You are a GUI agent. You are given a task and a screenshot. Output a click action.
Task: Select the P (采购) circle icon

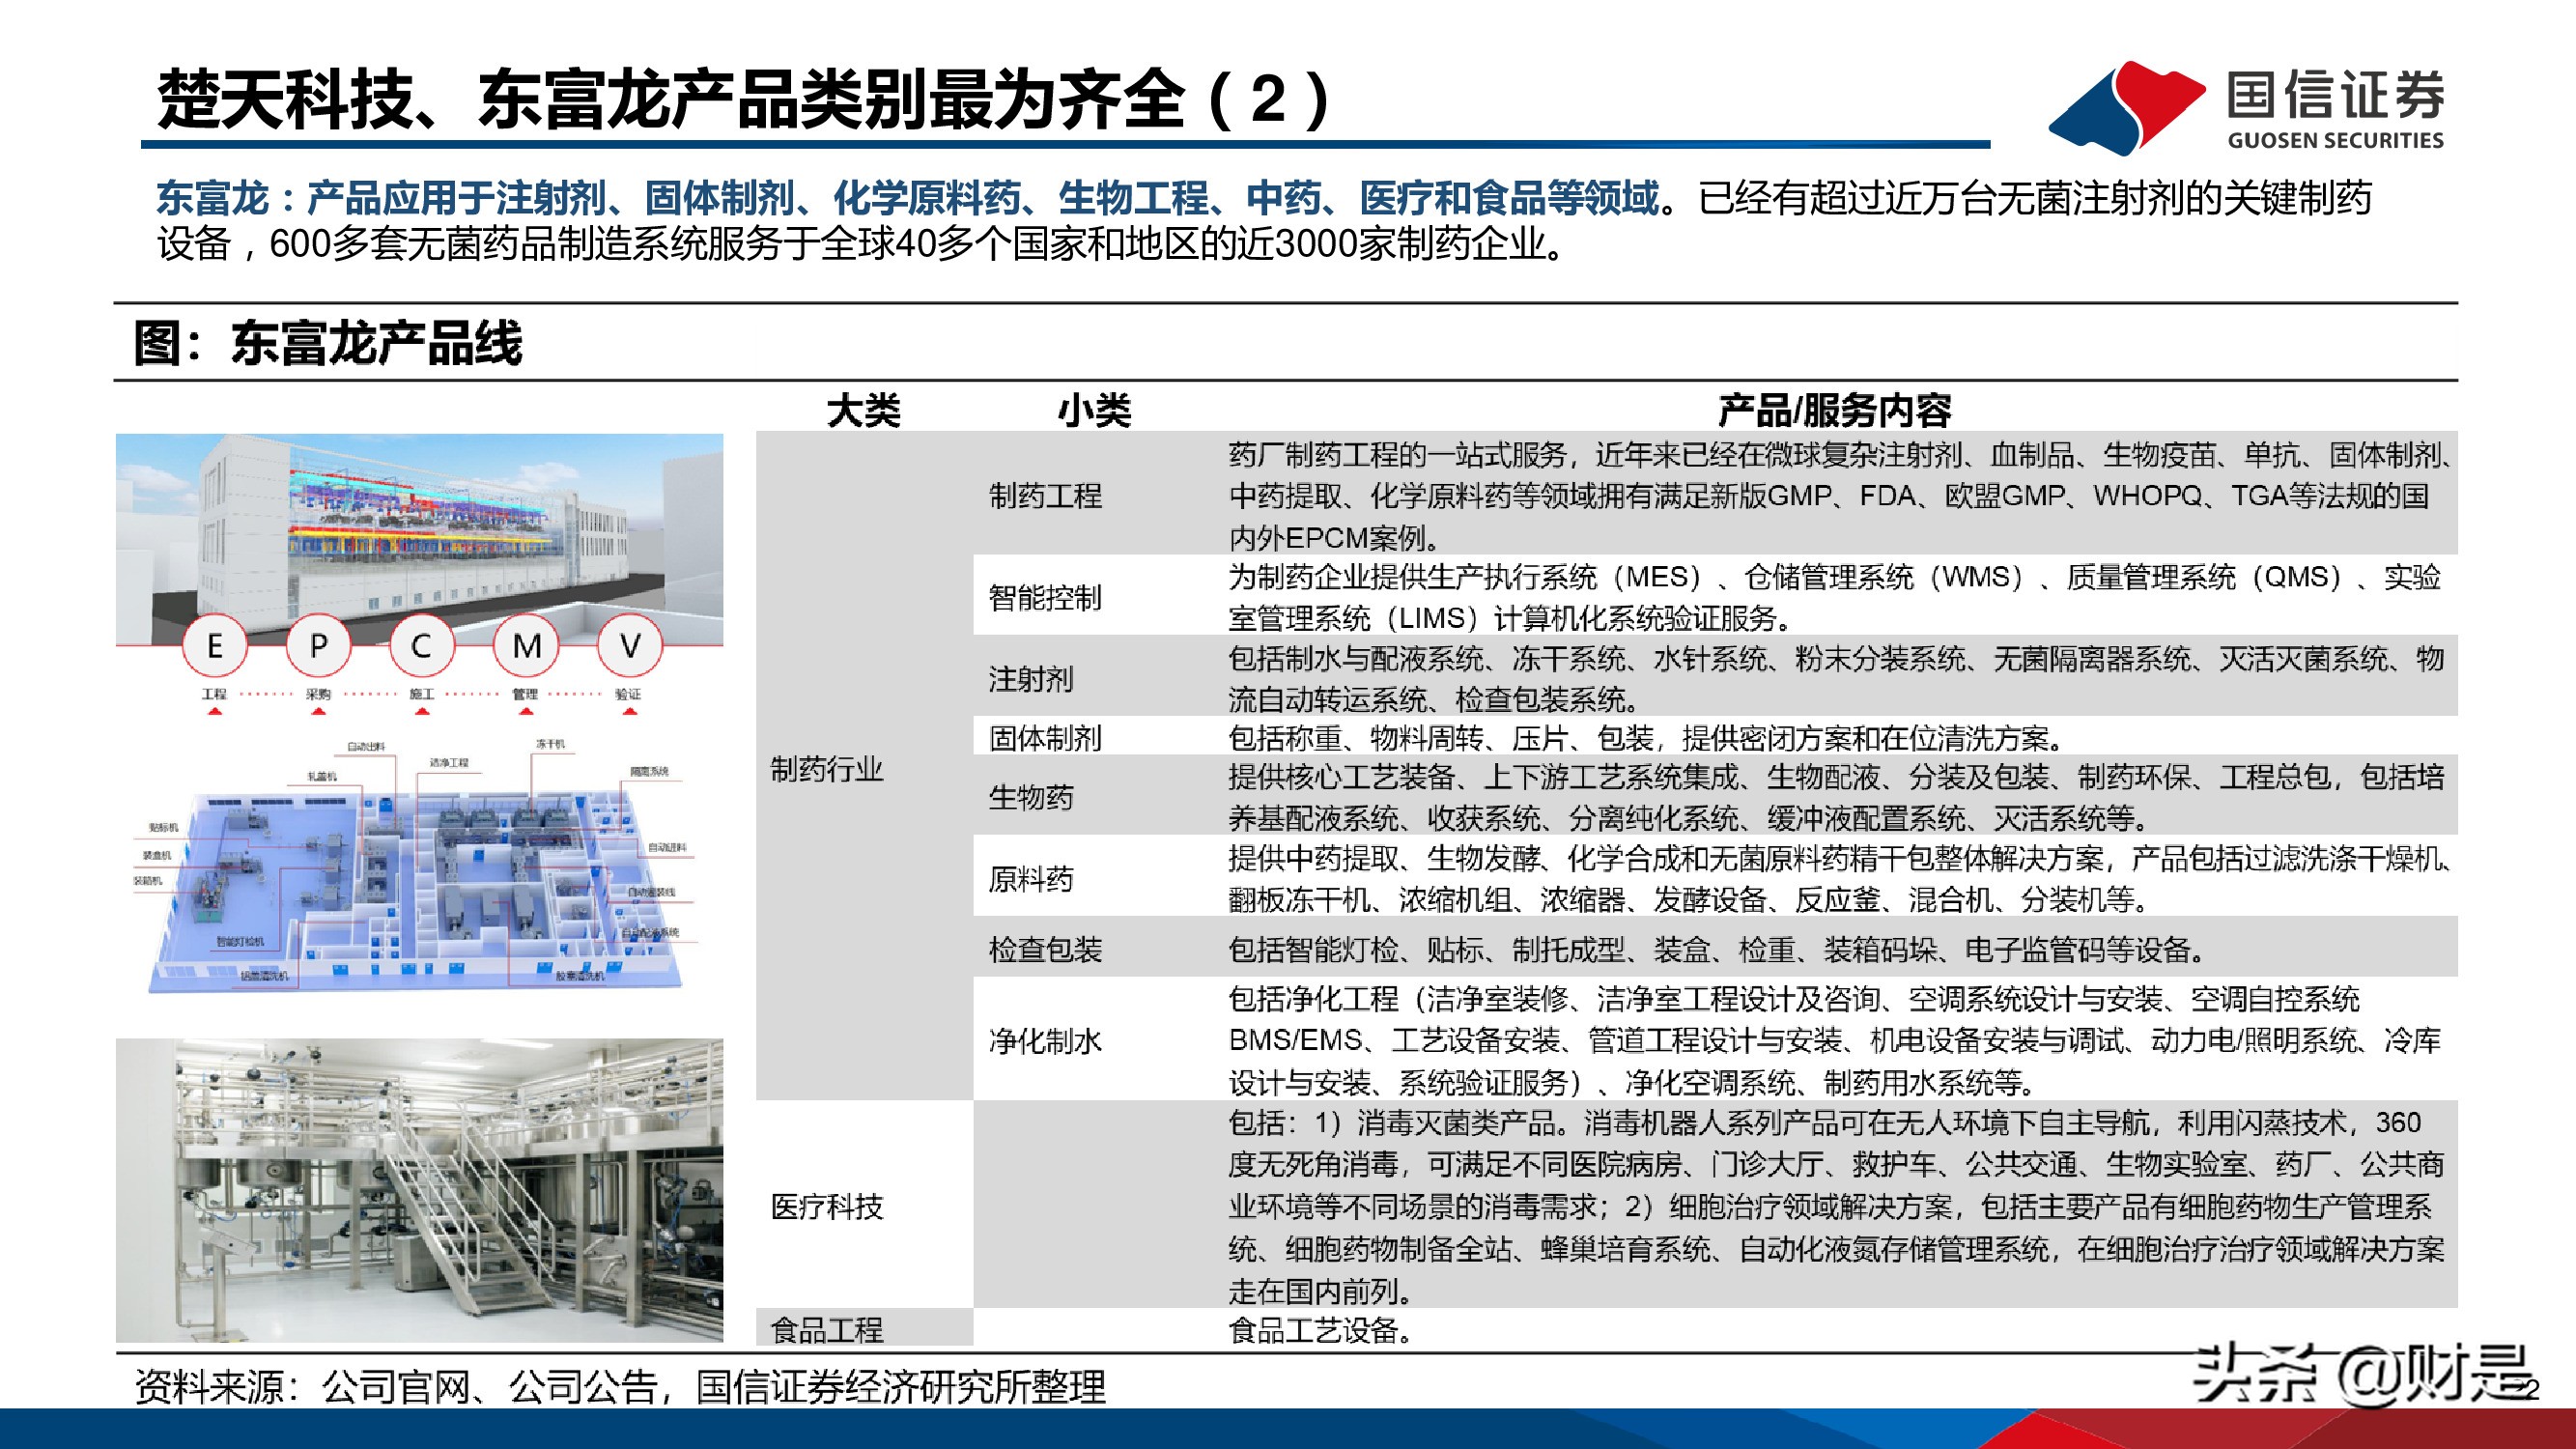(x=318, y=646)
